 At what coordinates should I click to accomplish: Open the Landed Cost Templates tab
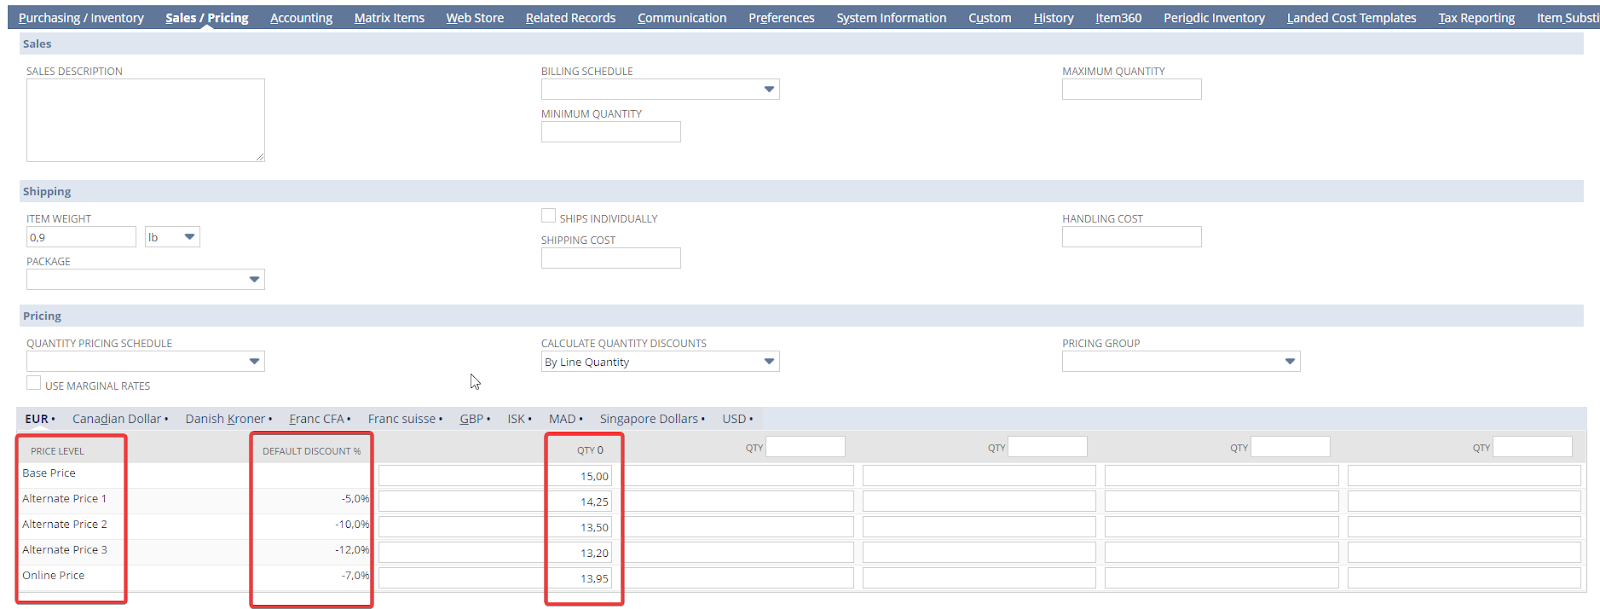(1351, 18)
